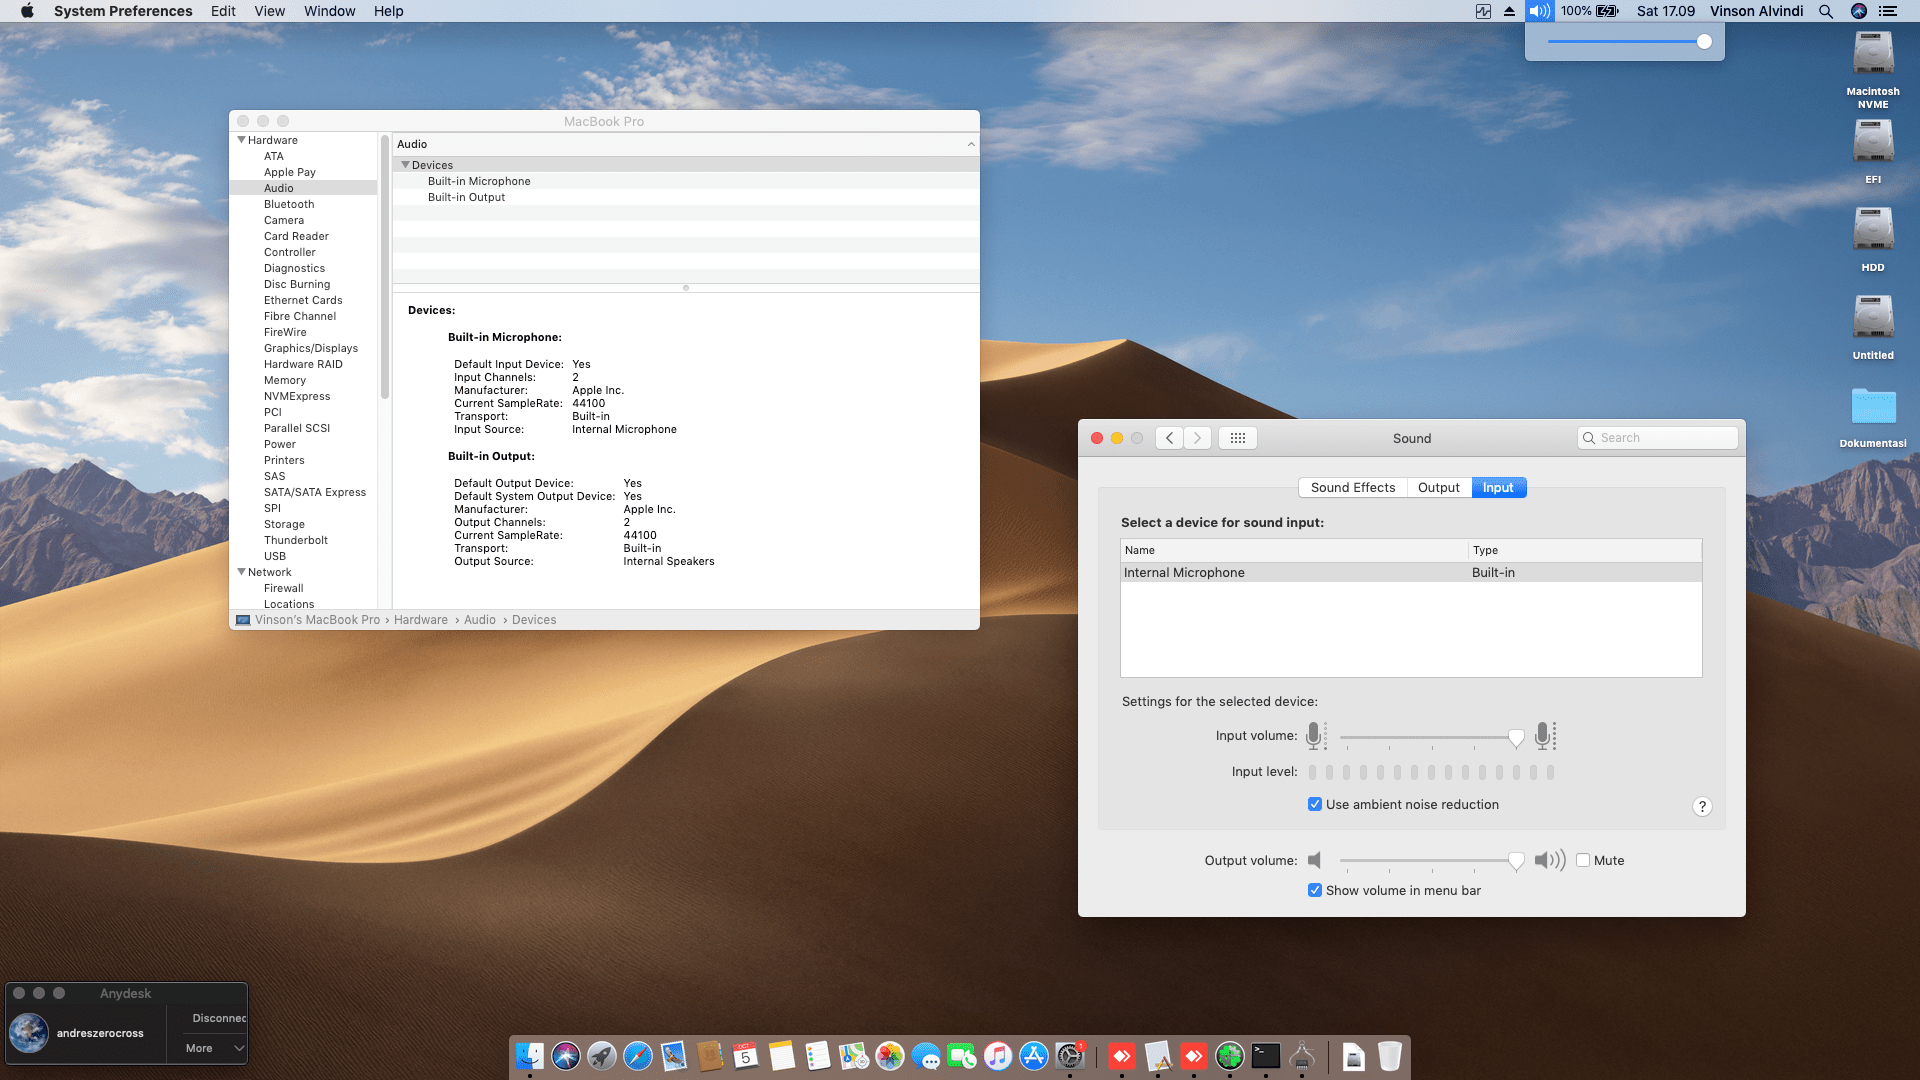This screenshot has width=1920, height=1080.
Task: Open Macintosh NVME drive on desktop
Action: (1873, 53)
